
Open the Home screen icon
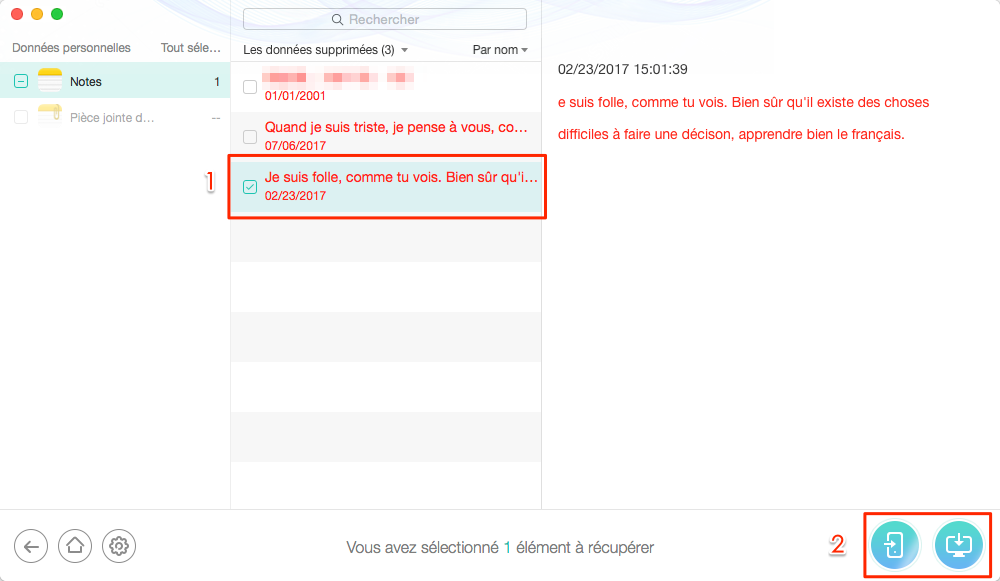click(75, 547)
